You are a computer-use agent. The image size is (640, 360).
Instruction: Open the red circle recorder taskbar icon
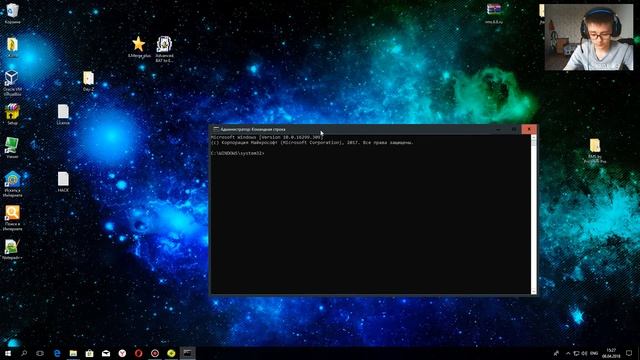(155, 353)
